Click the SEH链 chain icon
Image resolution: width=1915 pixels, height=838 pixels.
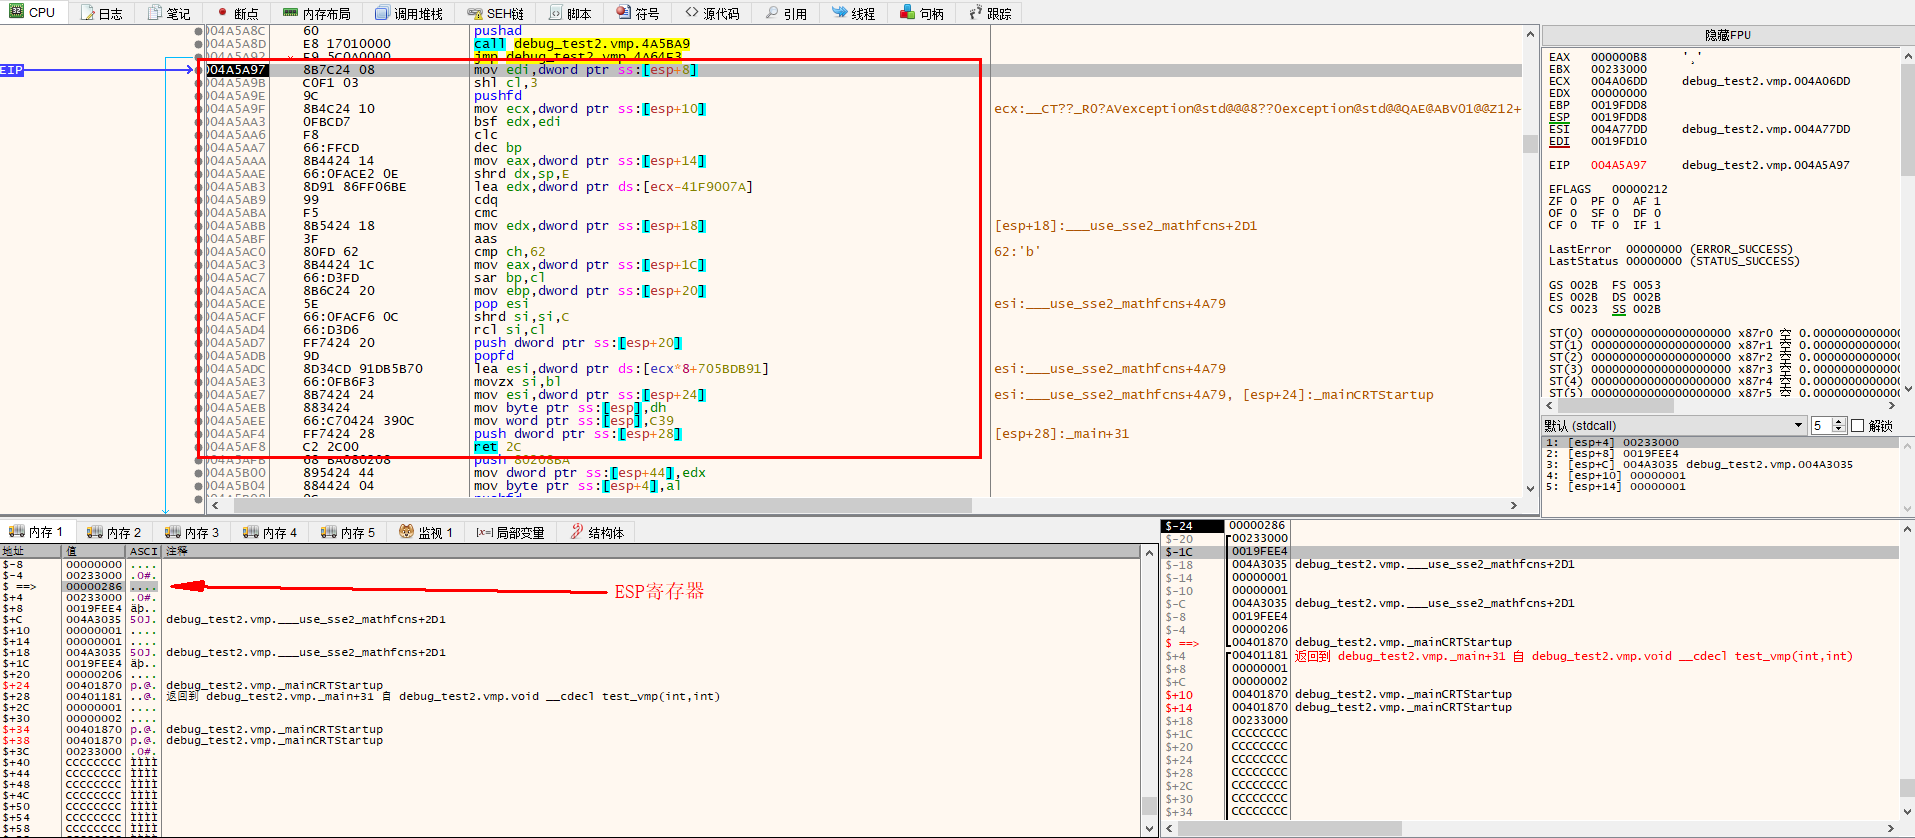coord(475,13)
